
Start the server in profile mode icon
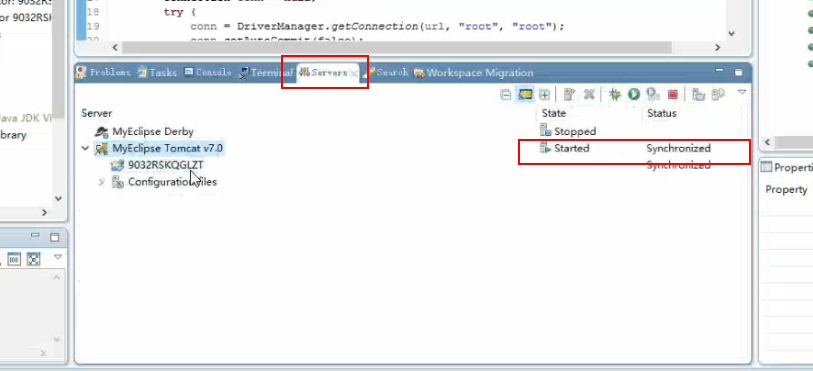tap(653, 94)
